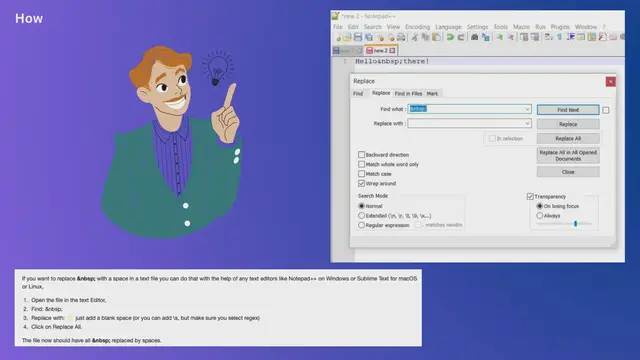Toggle Synchronize Vertical Scrolling icon
This screenshot has width=640, height=360.
[x=524, y=38]
